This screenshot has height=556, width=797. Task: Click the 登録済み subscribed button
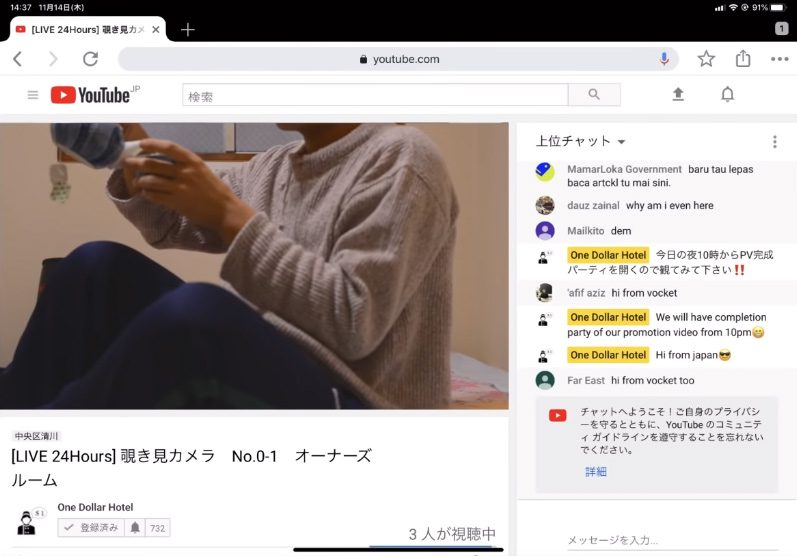pyautogui.click(x=91, y=528)
